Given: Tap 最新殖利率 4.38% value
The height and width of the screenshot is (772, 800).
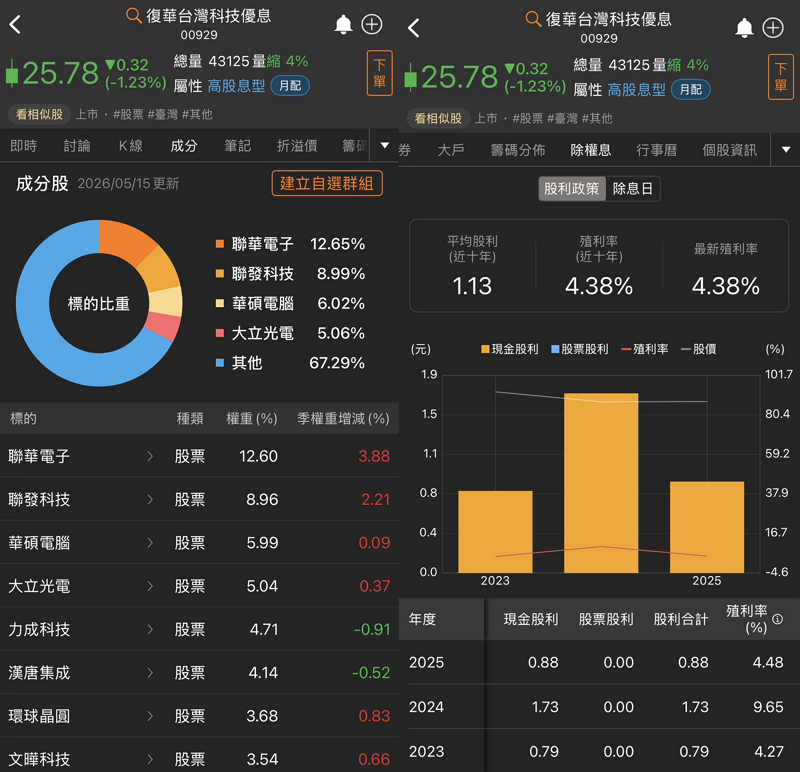Looking at the screenshot, I should [x=726, y=286].
